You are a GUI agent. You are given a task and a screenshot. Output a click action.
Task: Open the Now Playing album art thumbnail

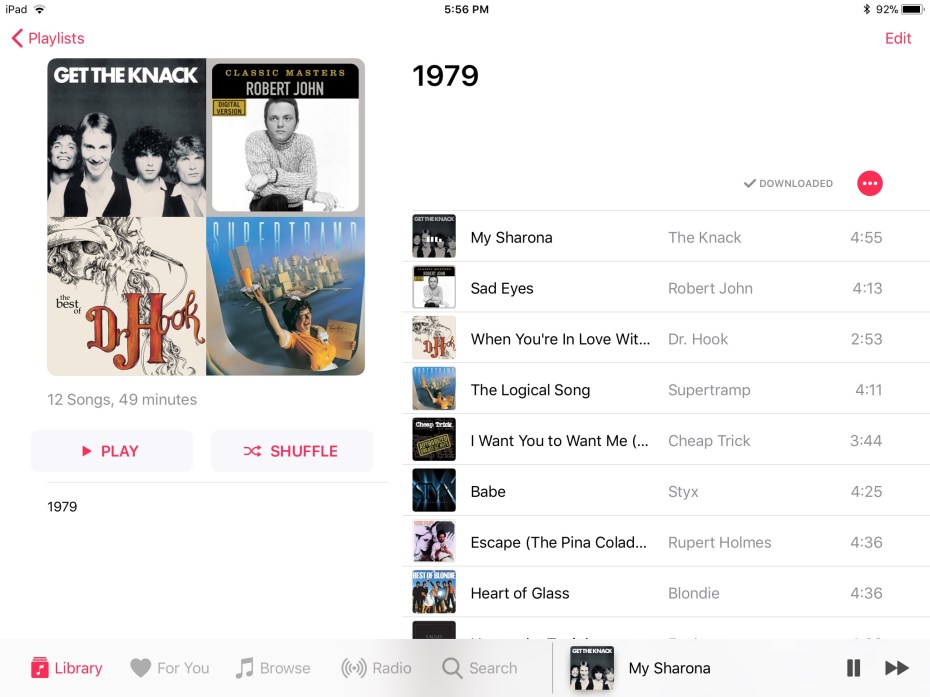592,668
